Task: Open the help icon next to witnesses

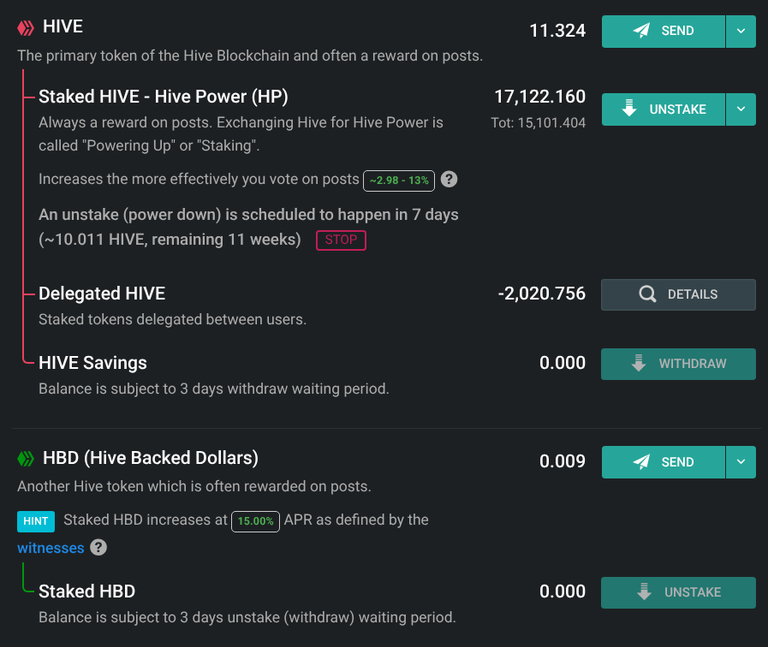Action: pos(98,547)
